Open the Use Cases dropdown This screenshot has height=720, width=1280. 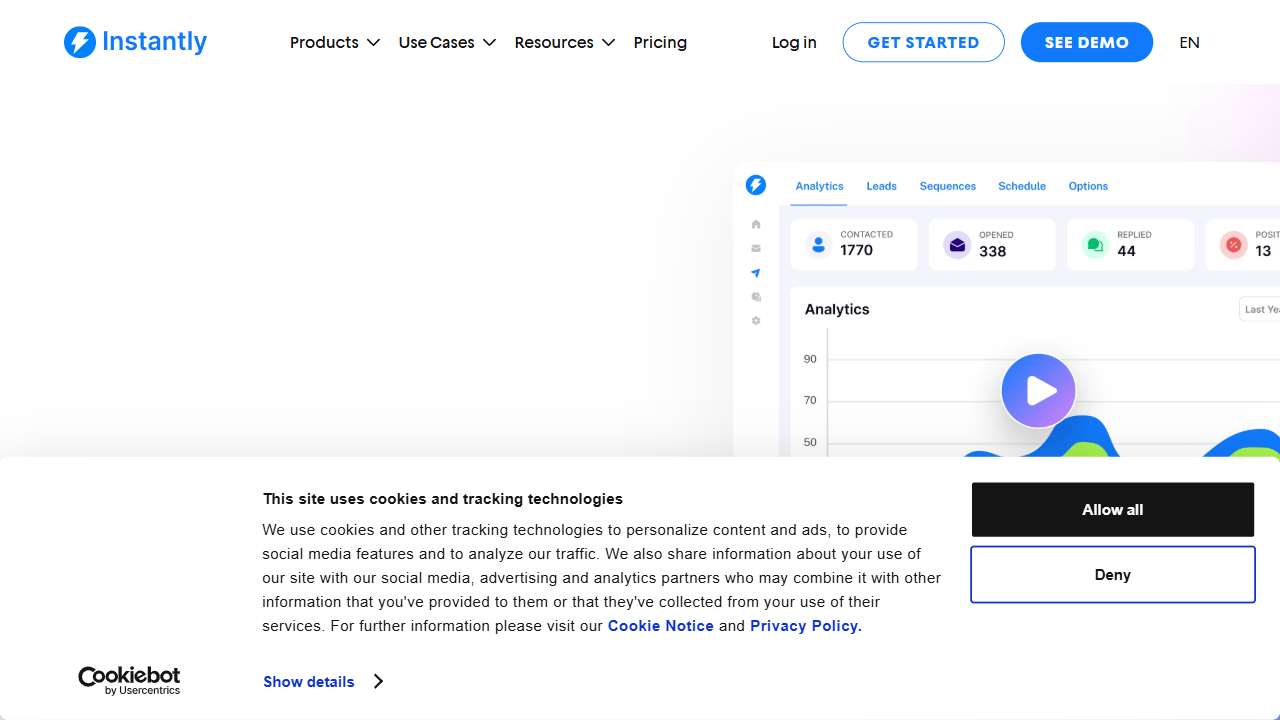pos(446,42)
